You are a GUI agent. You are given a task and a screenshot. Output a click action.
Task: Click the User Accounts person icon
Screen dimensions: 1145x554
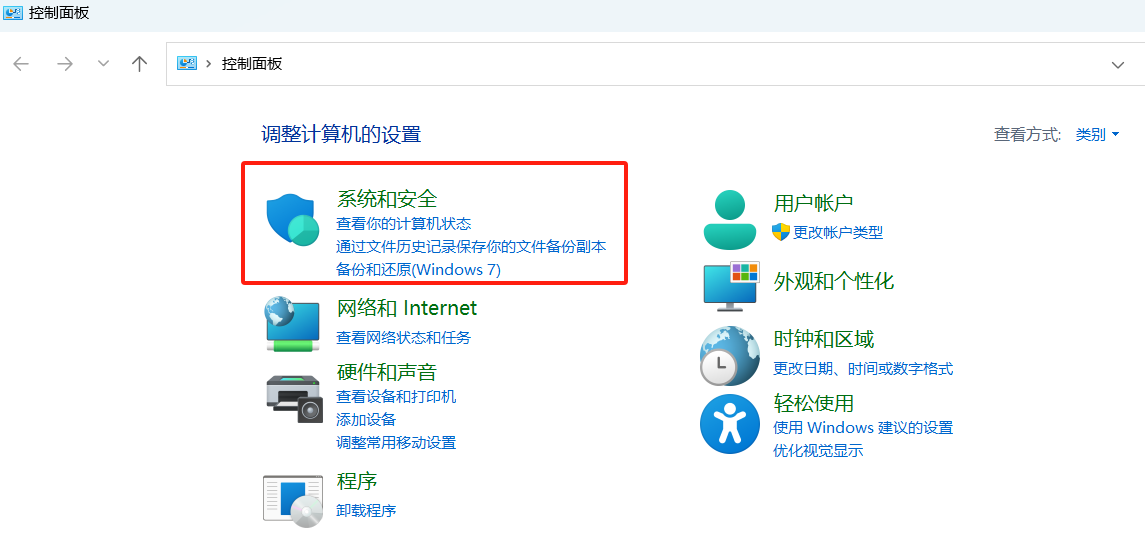730,219
